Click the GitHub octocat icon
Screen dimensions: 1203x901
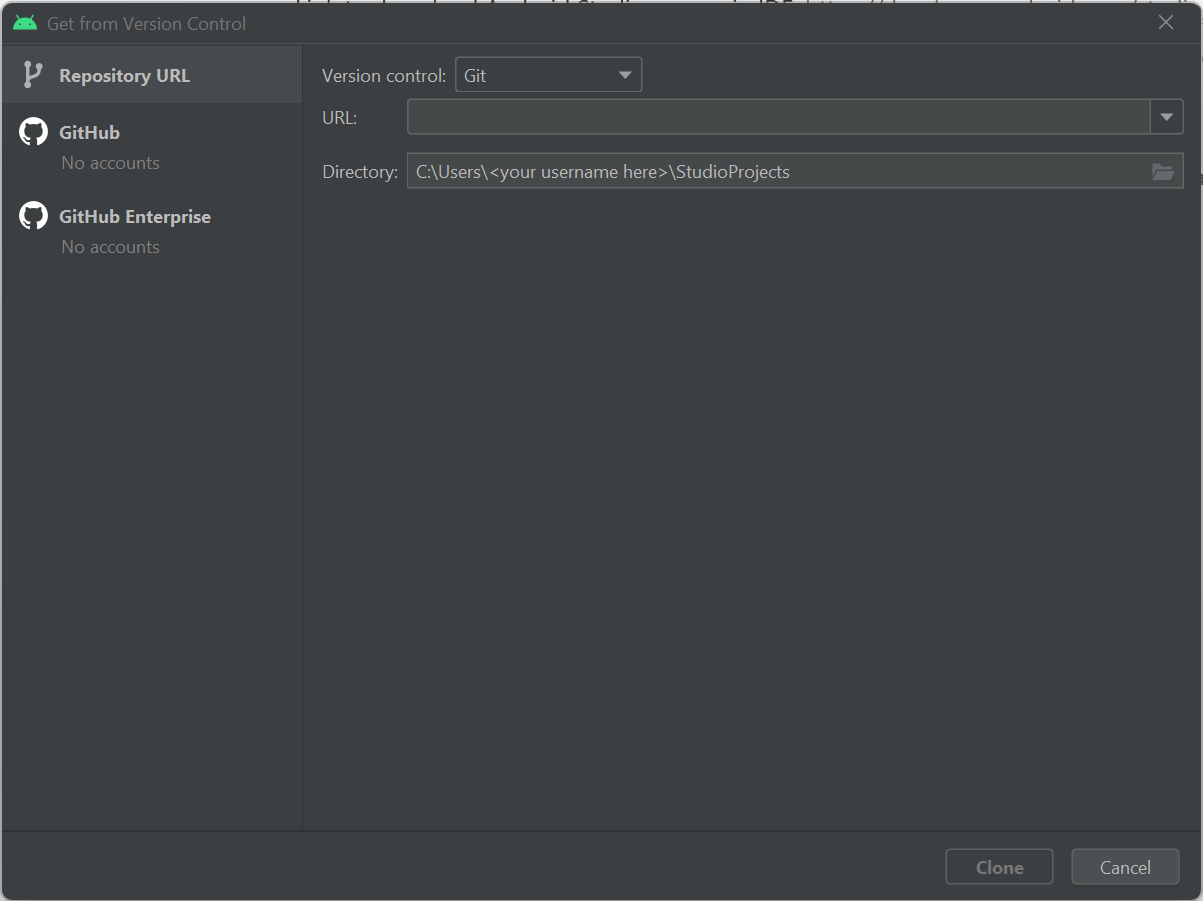pyautogui.click(x=33, y=132)
